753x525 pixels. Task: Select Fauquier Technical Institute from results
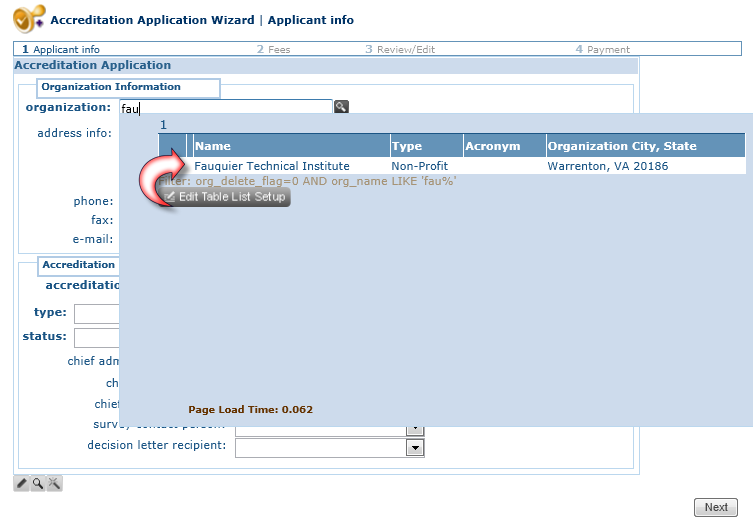[x=272, y=166]
